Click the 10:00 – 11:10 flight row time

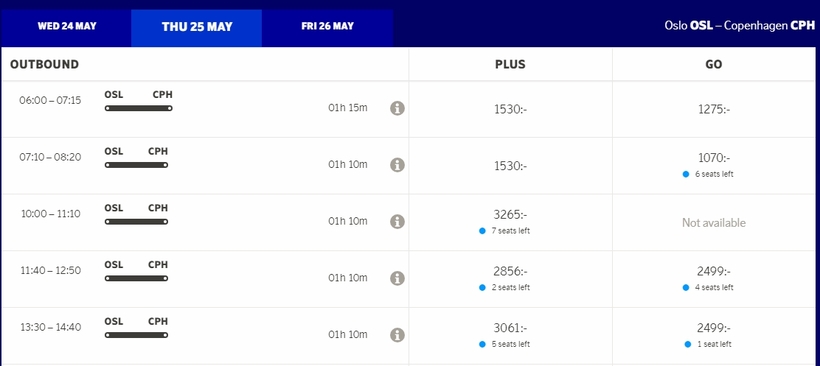pos(51,214)
